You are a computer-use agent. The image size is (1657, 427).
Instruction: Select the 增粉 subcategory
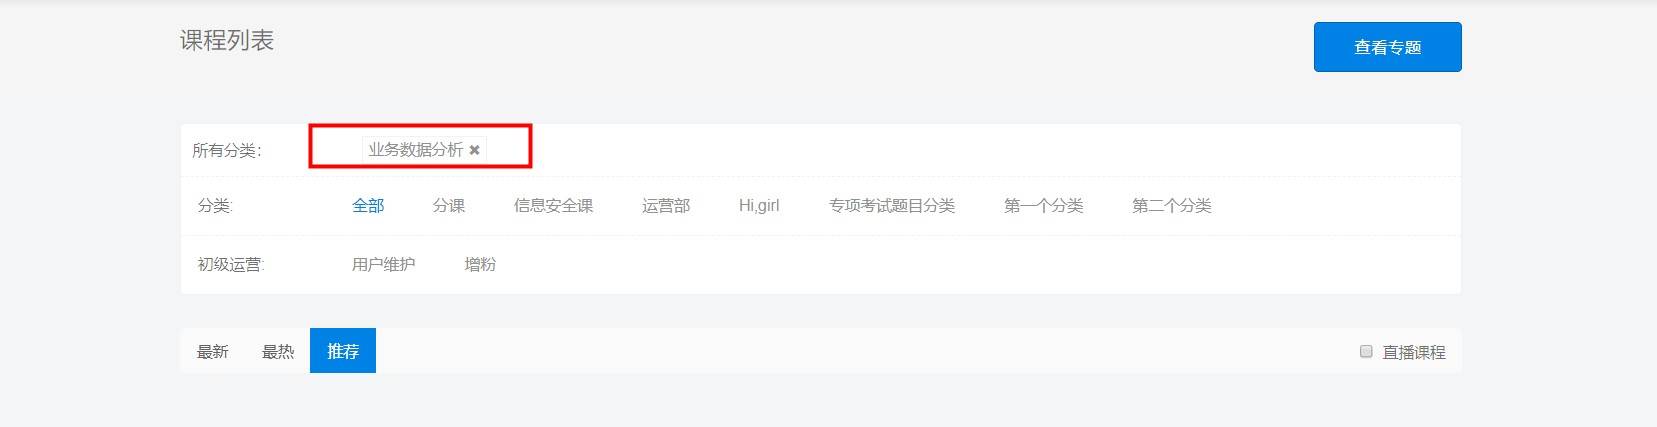tap(480, 265)
